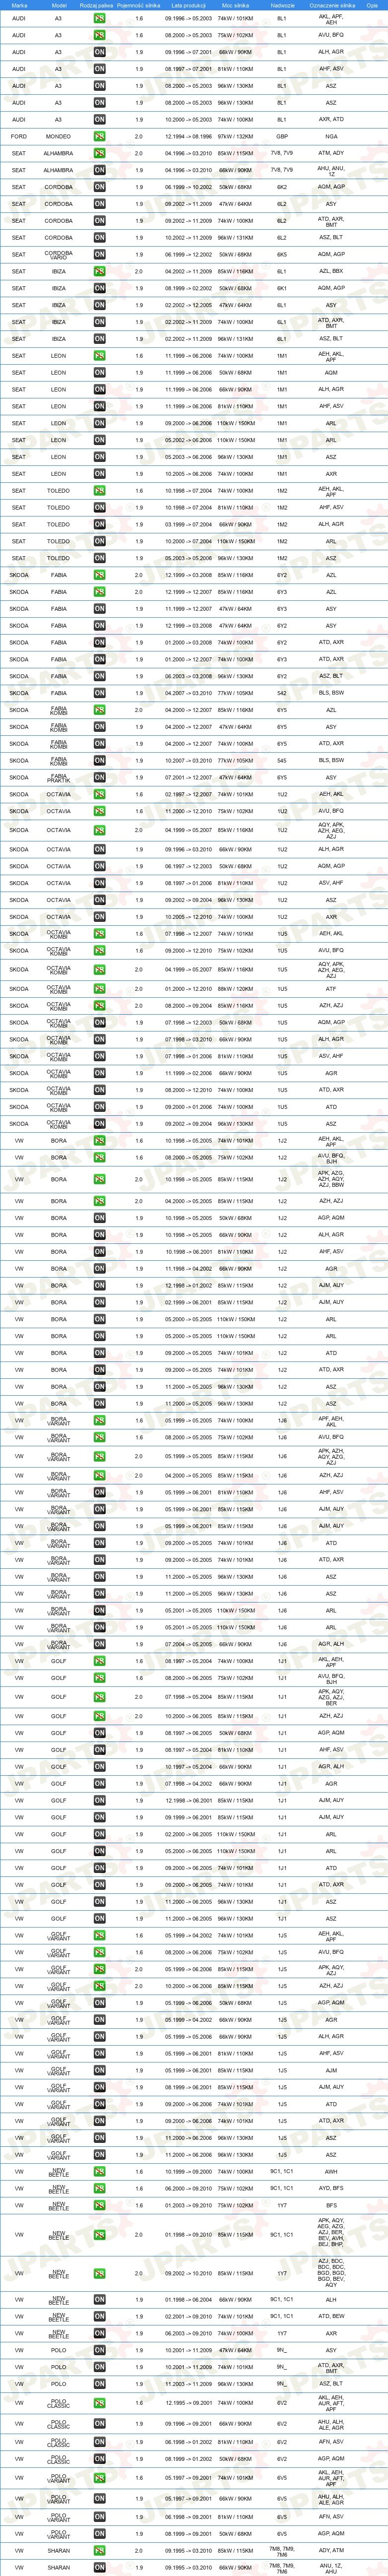
Task: Click the Opis column header
Action: [372, 5]
